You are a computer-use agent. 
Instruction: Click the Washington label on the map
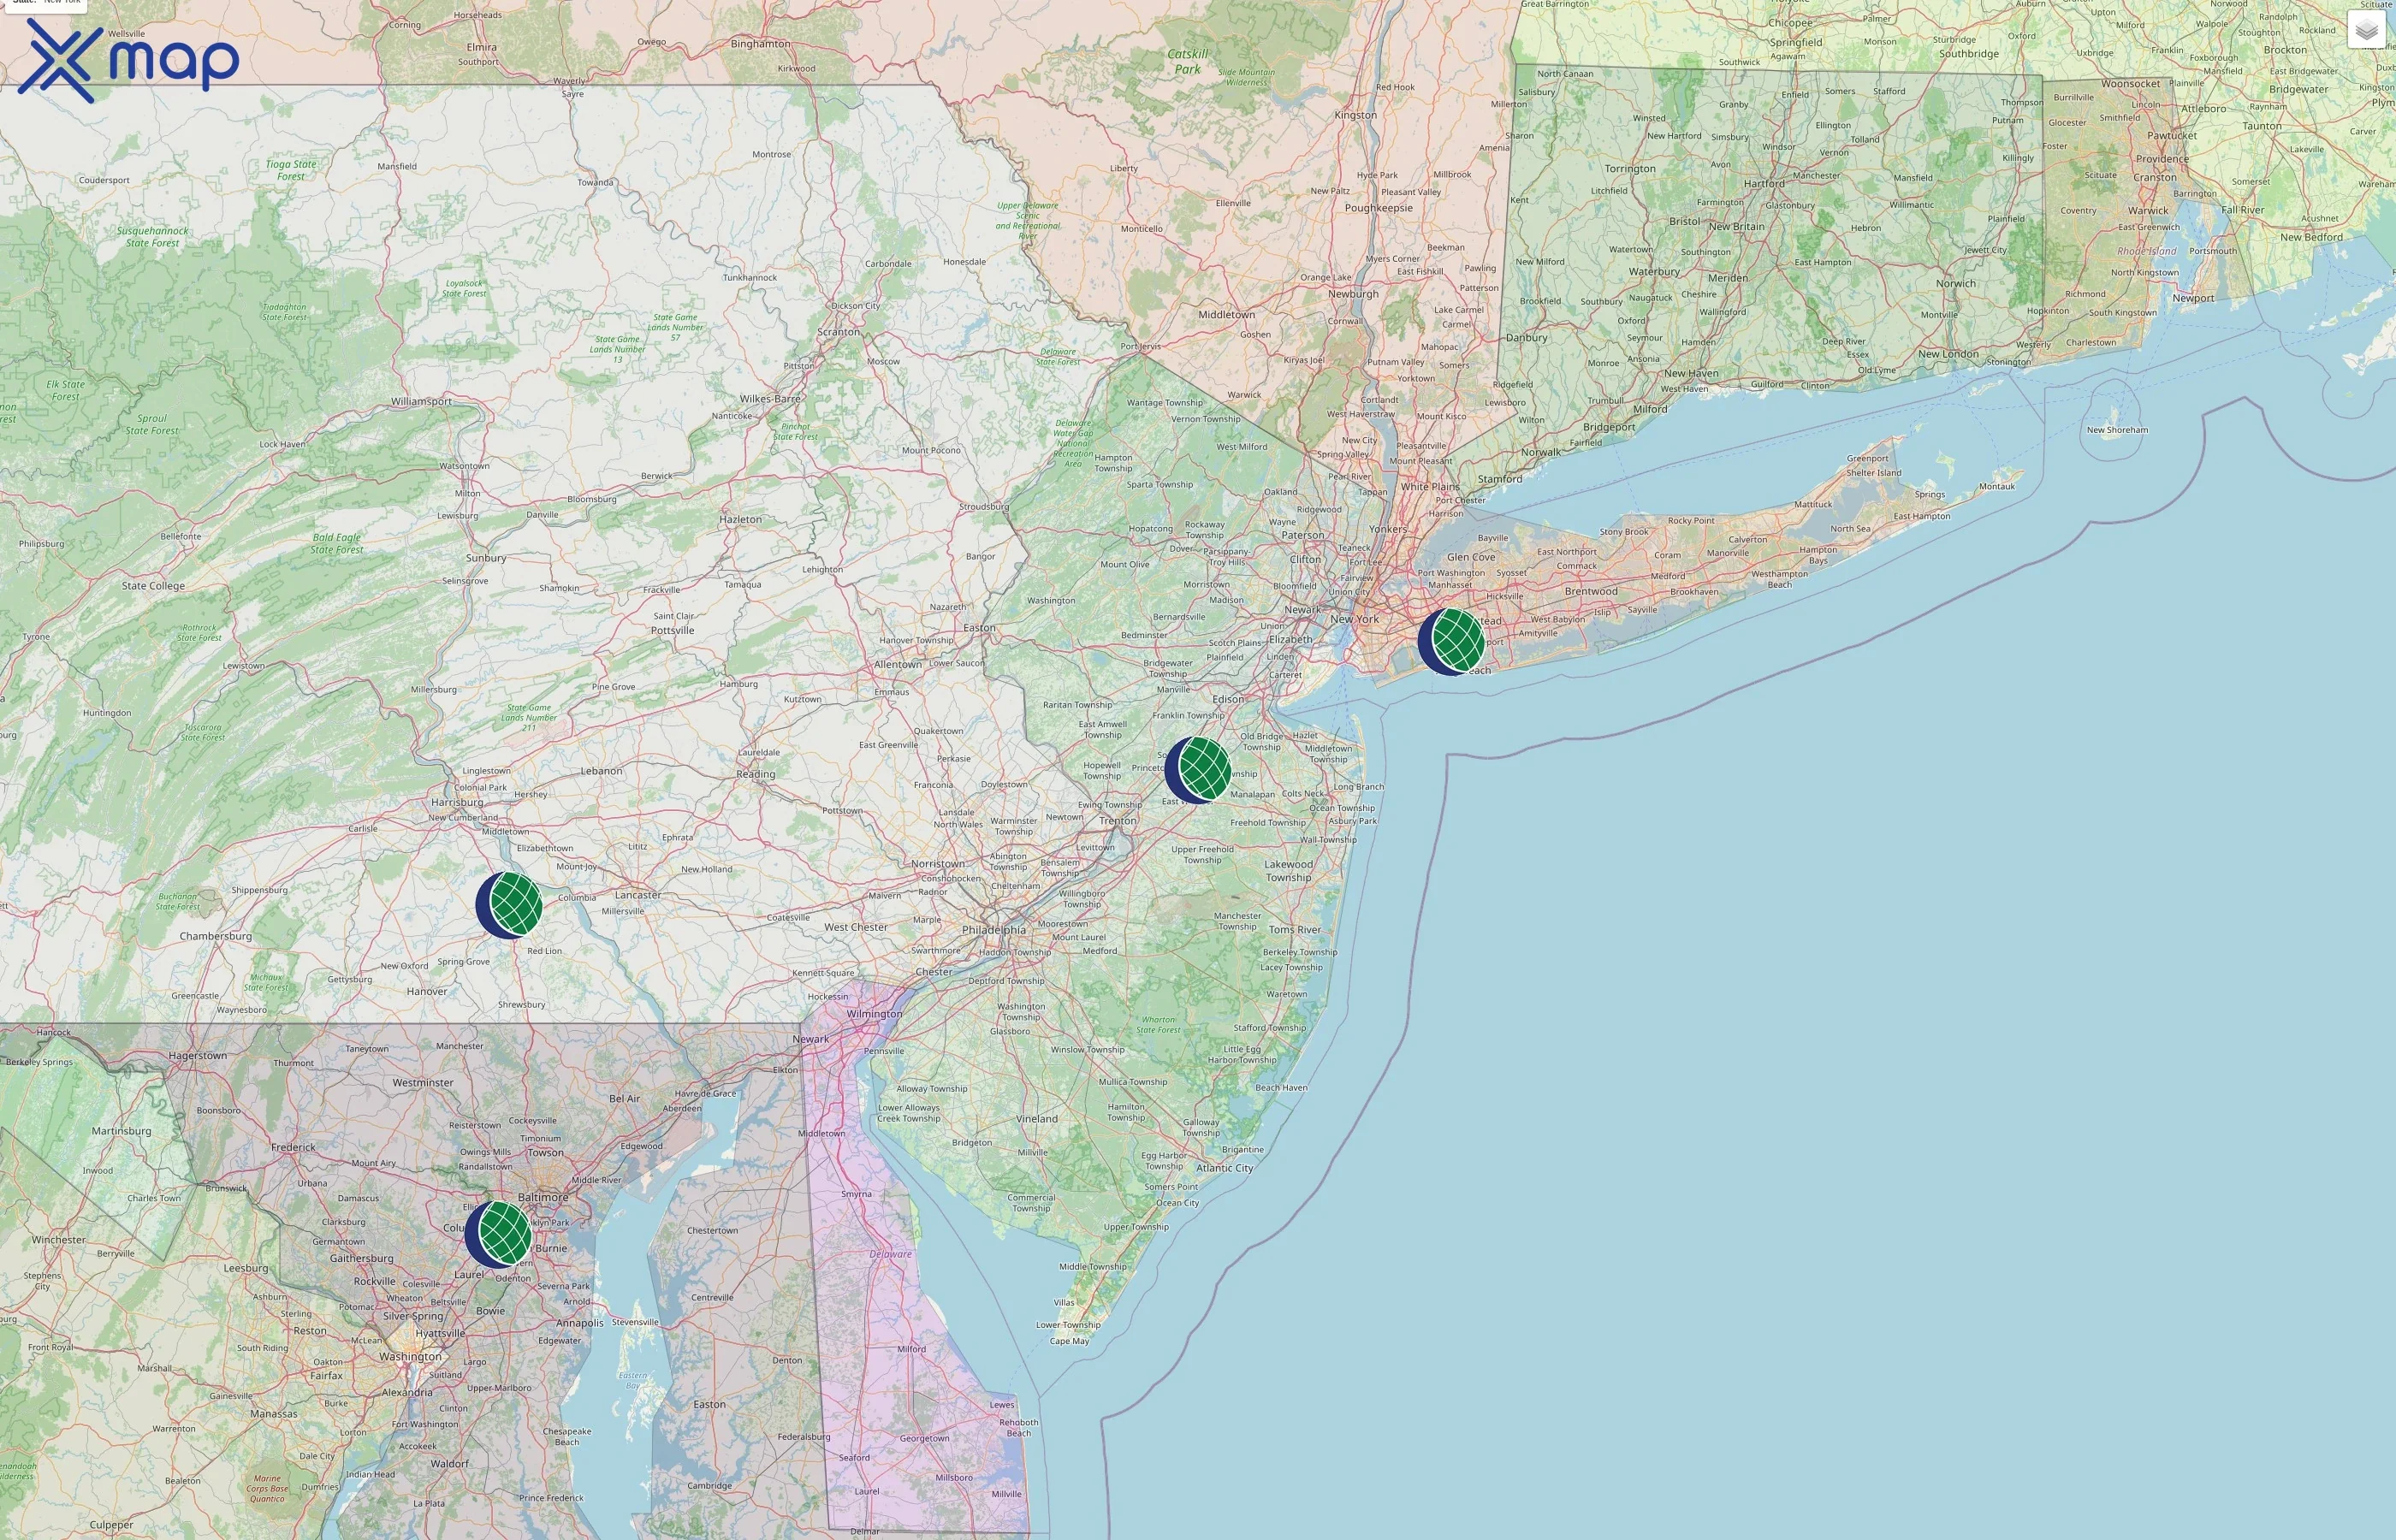[x=412, y=1357]
